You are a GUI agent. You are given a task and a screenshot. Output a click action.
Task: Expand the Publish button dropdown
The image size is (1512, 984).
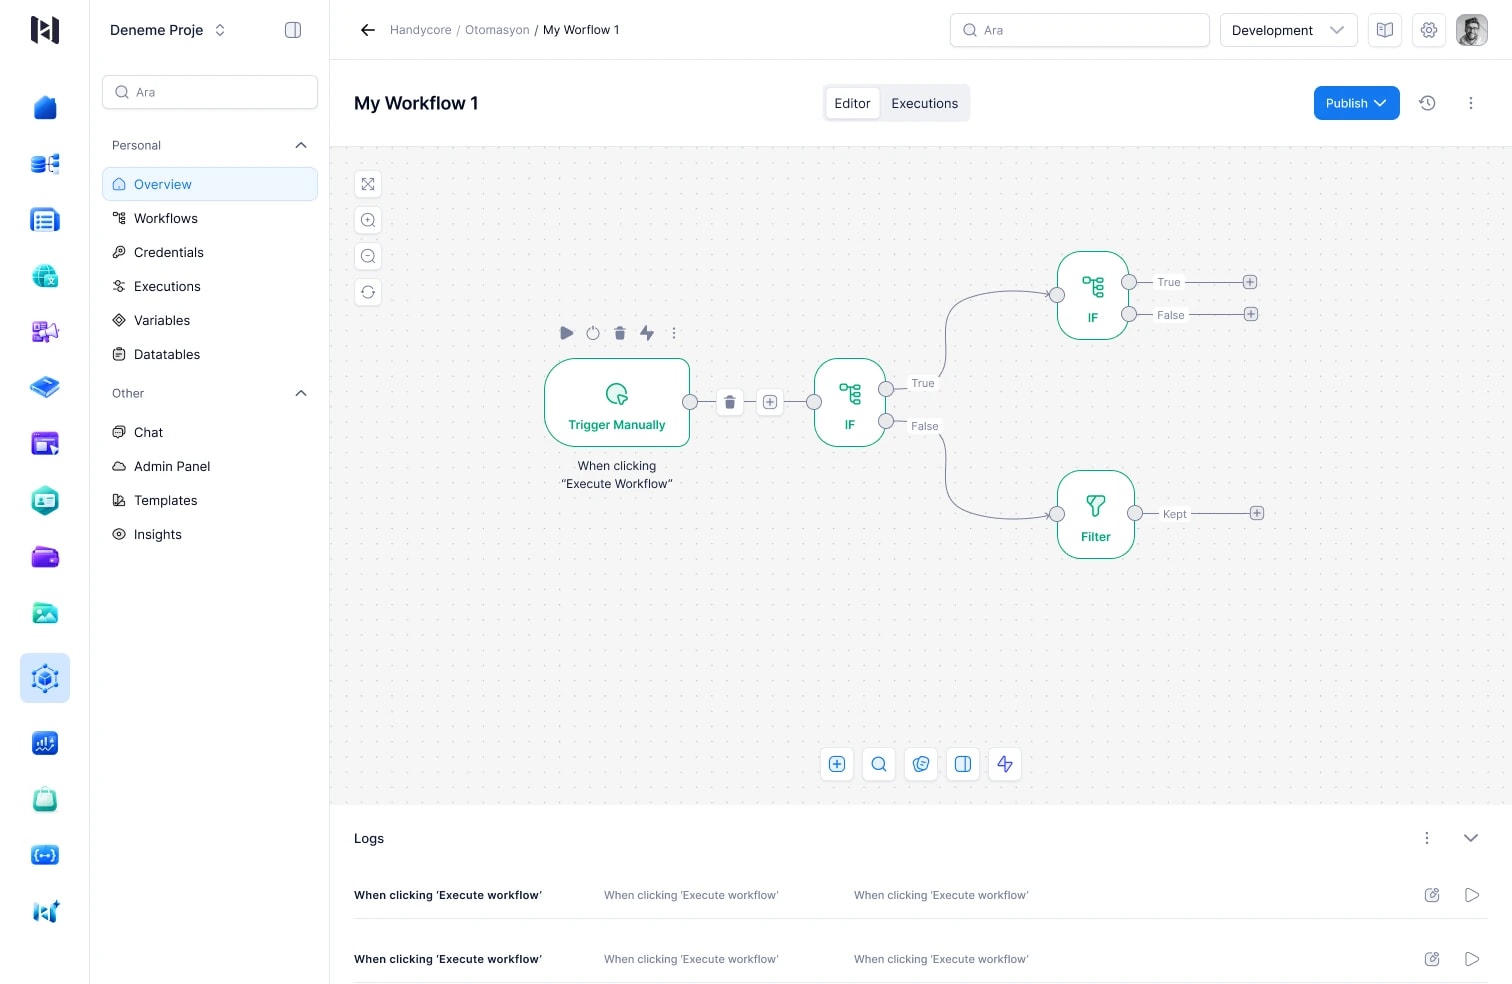click(1380, 103)
